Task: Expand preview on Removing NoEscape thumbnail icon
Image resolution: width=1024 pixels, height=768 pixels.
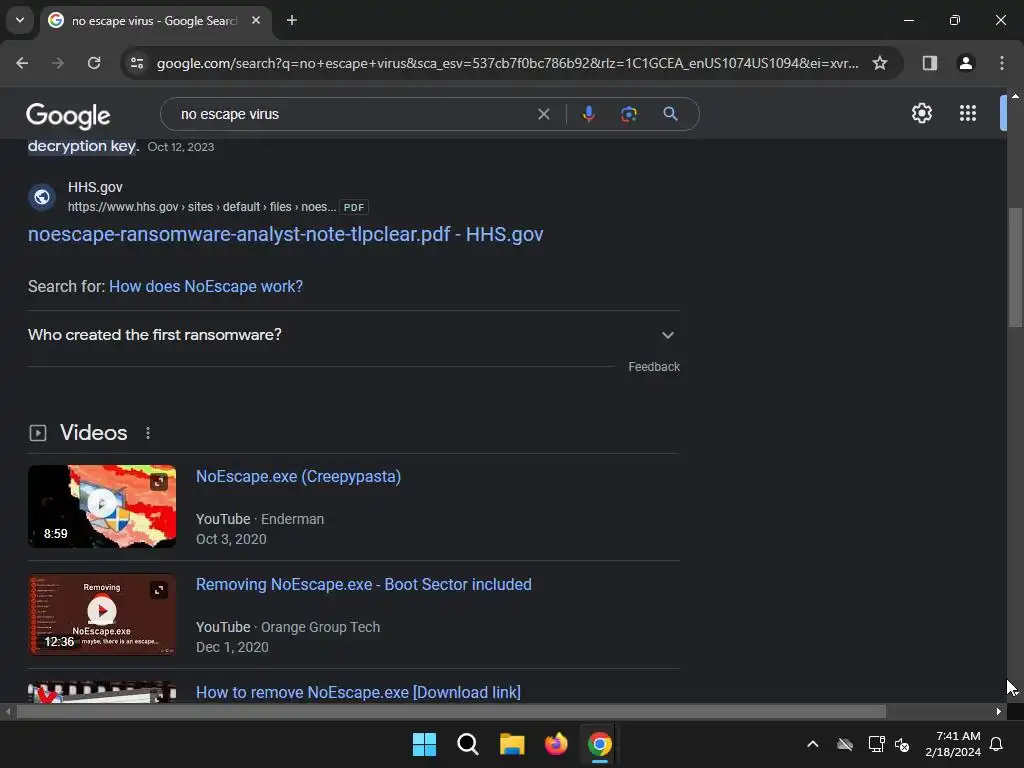Action: tap(159, 590)
